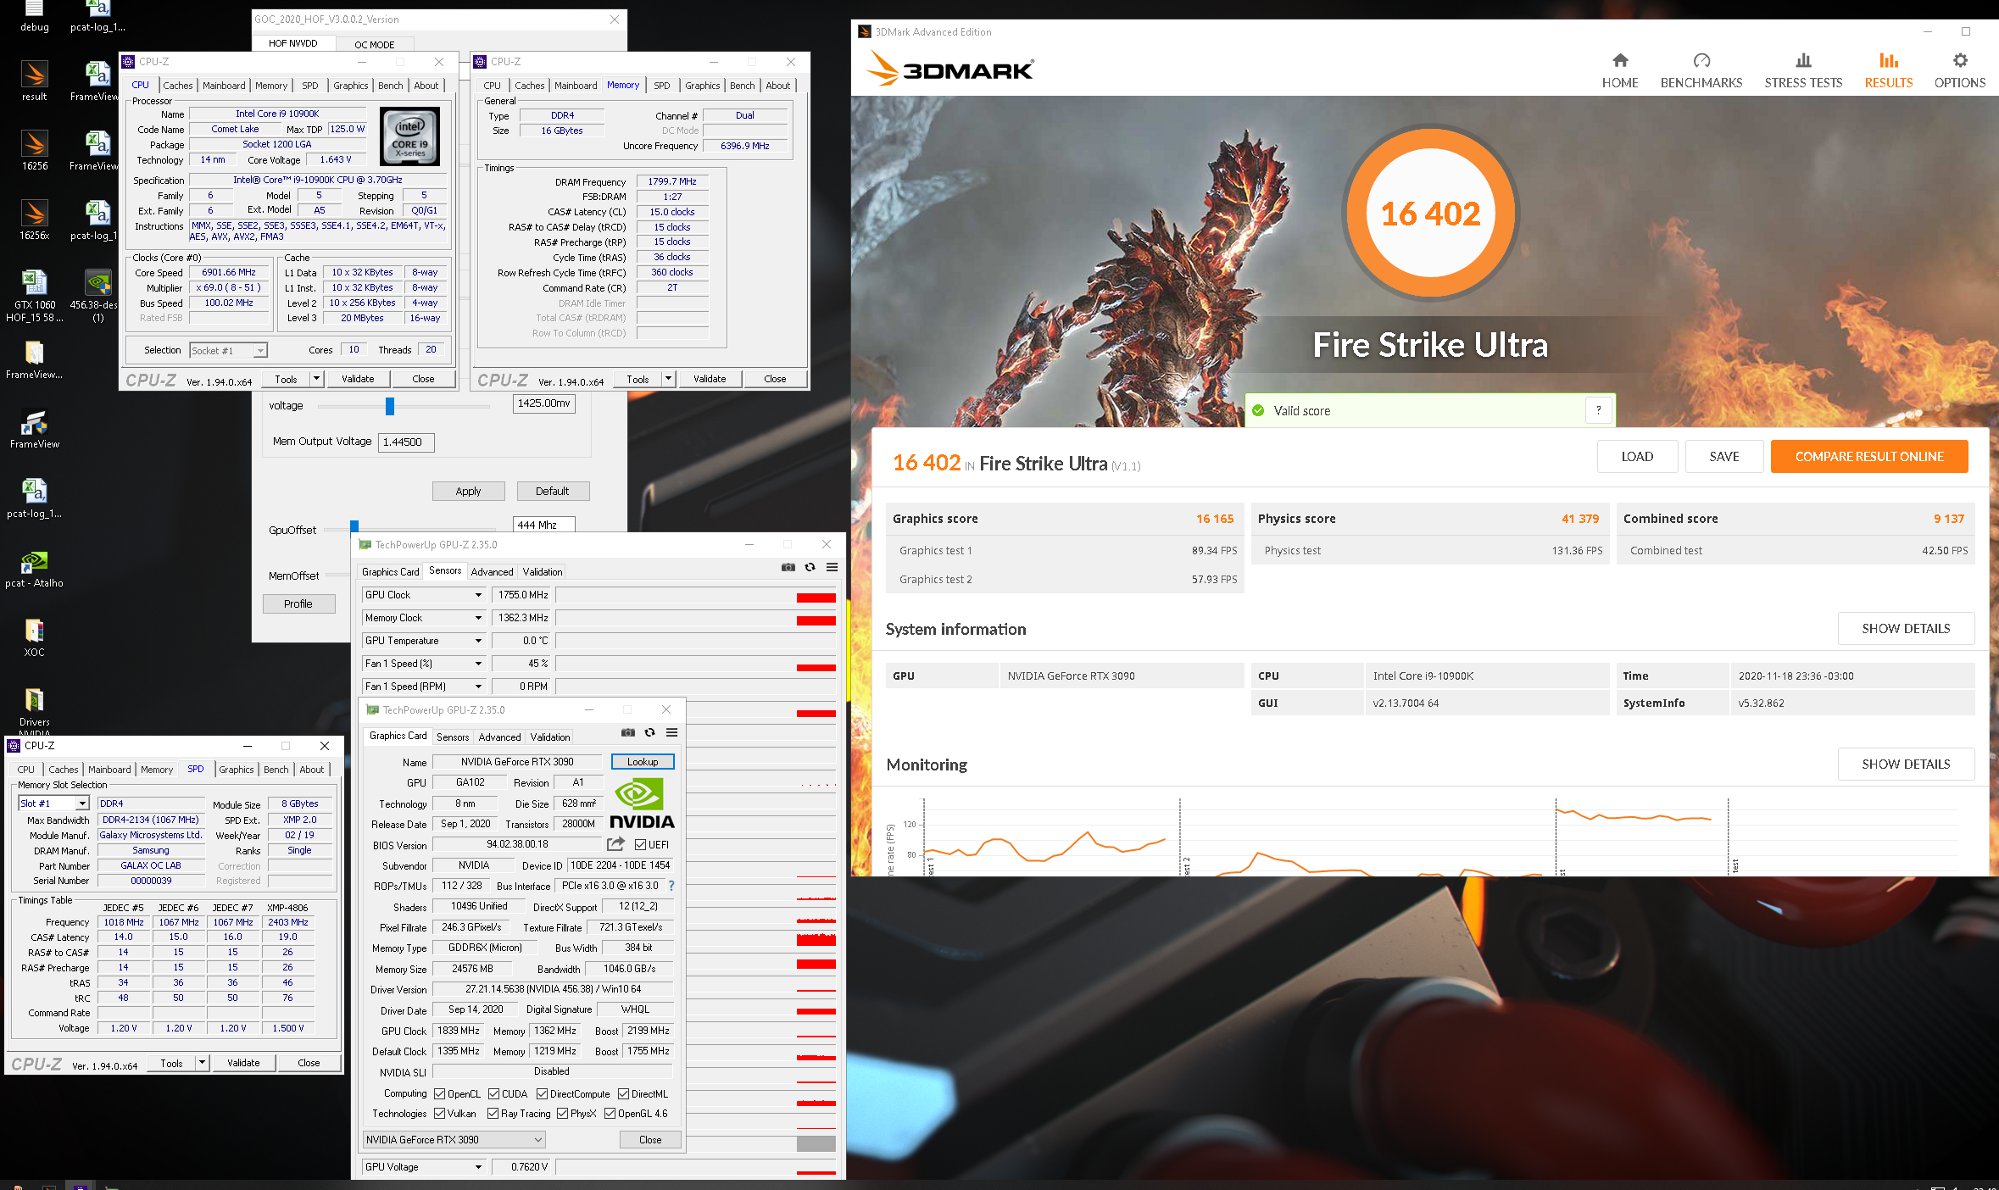Switch to Advanced tab in GPU-Z Sensors window

coord(492,572)
